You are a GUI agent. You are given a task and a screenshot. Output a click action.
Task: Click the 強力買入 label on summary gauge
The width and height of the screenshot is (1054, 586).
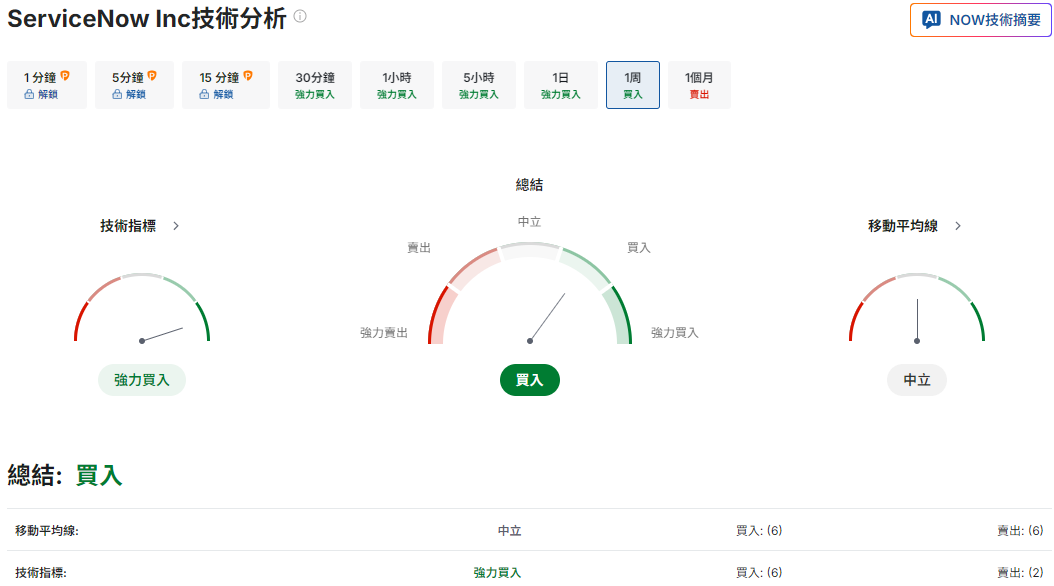(x=675, y=333)
